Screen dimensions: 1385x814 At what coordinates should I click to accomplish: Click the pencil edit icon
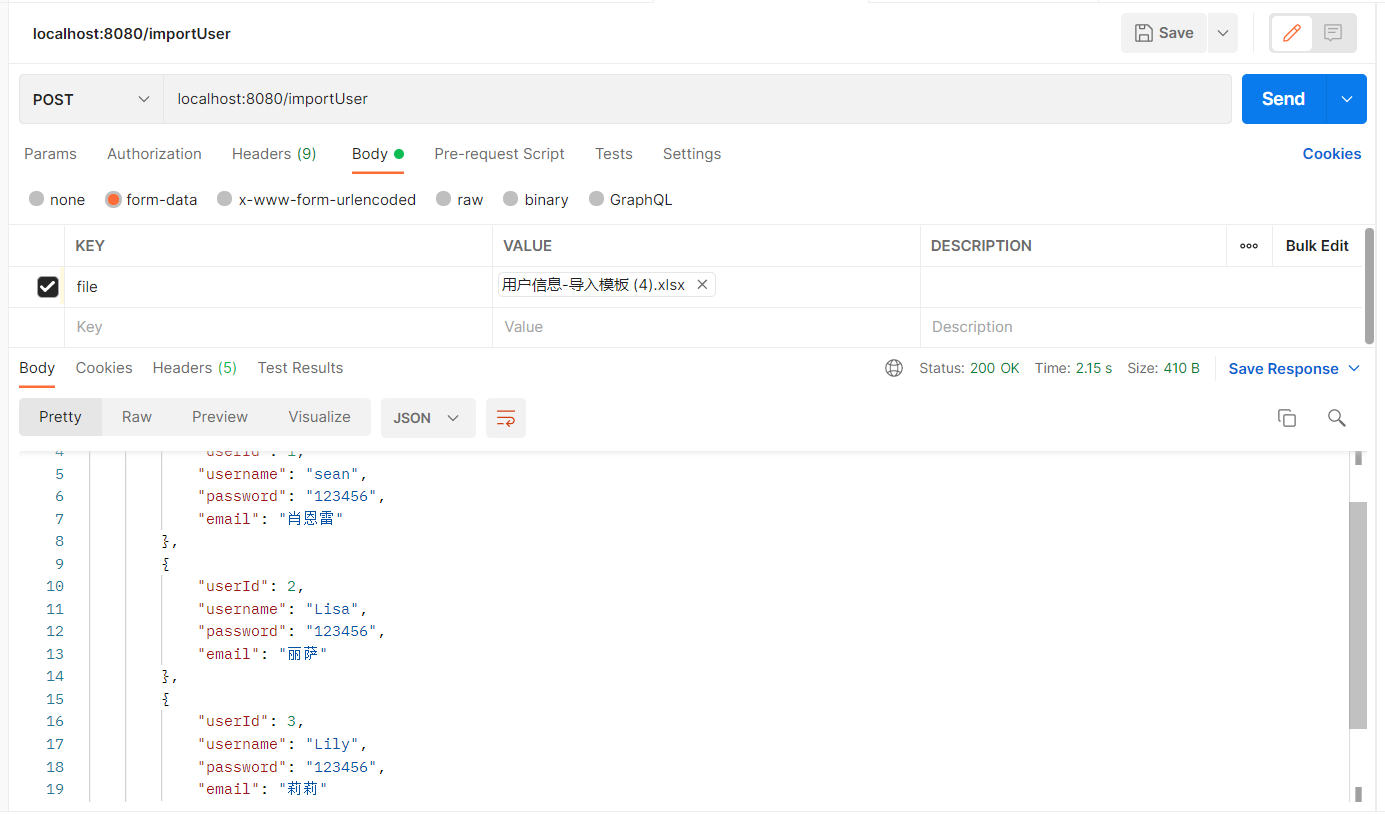point(1292,33)
